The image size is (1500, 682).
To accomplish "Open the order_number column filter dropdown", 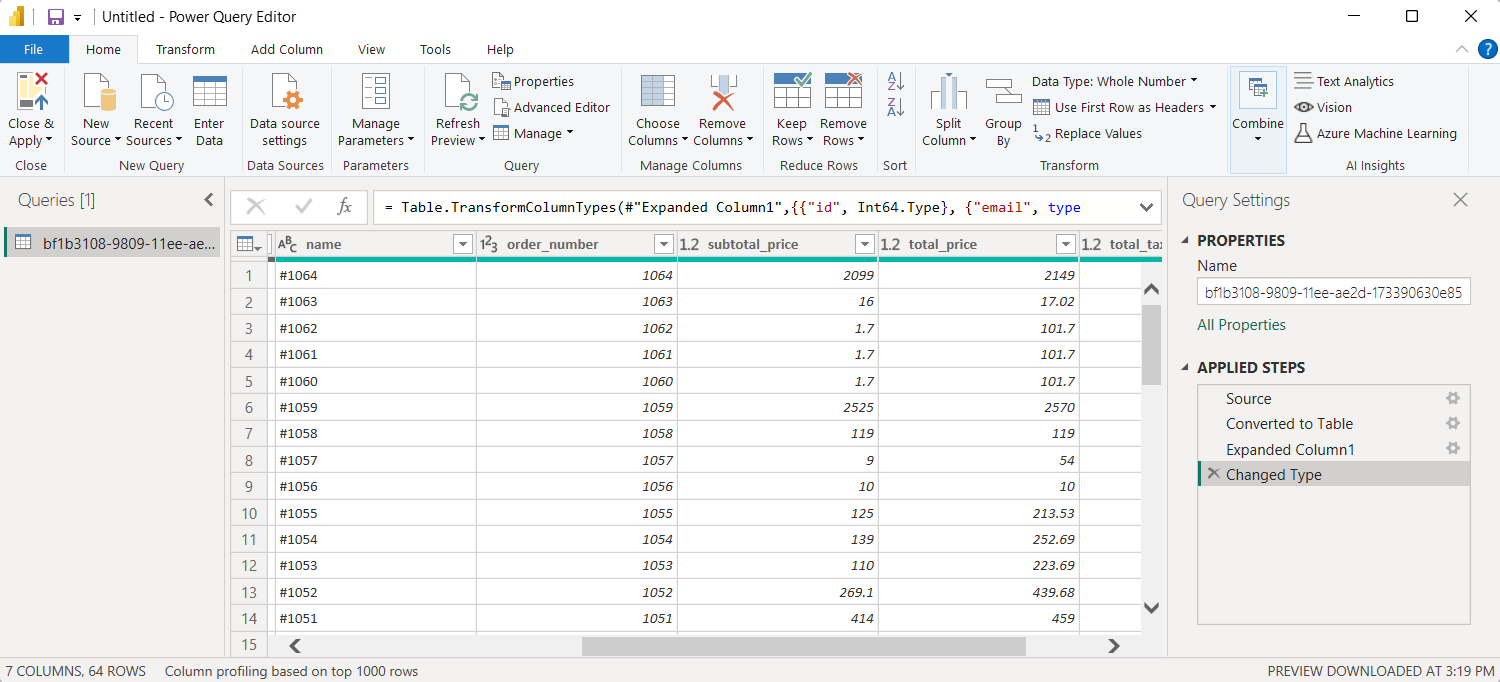I will click(x=663, y=244).
